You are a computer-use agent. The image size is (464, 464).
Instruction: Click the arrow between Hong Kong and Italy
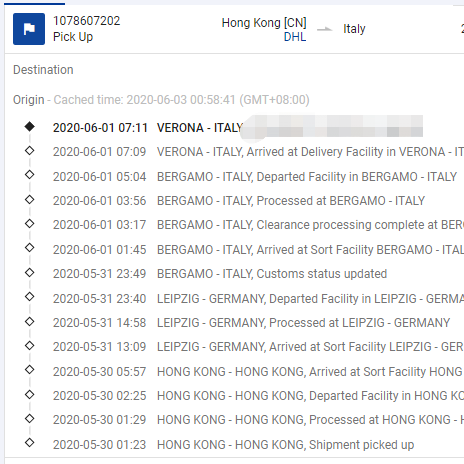[x=324, y=29]
